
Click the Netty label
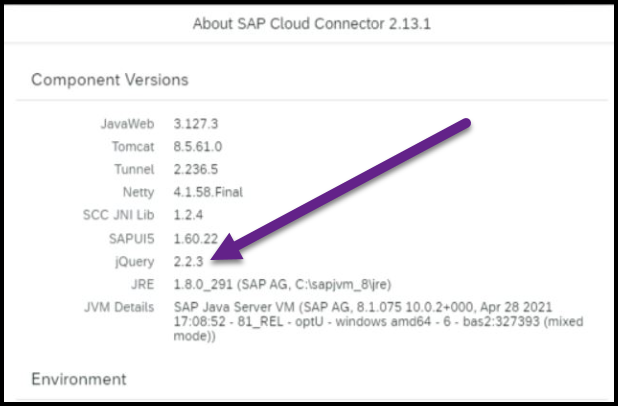tap(138, 192)
